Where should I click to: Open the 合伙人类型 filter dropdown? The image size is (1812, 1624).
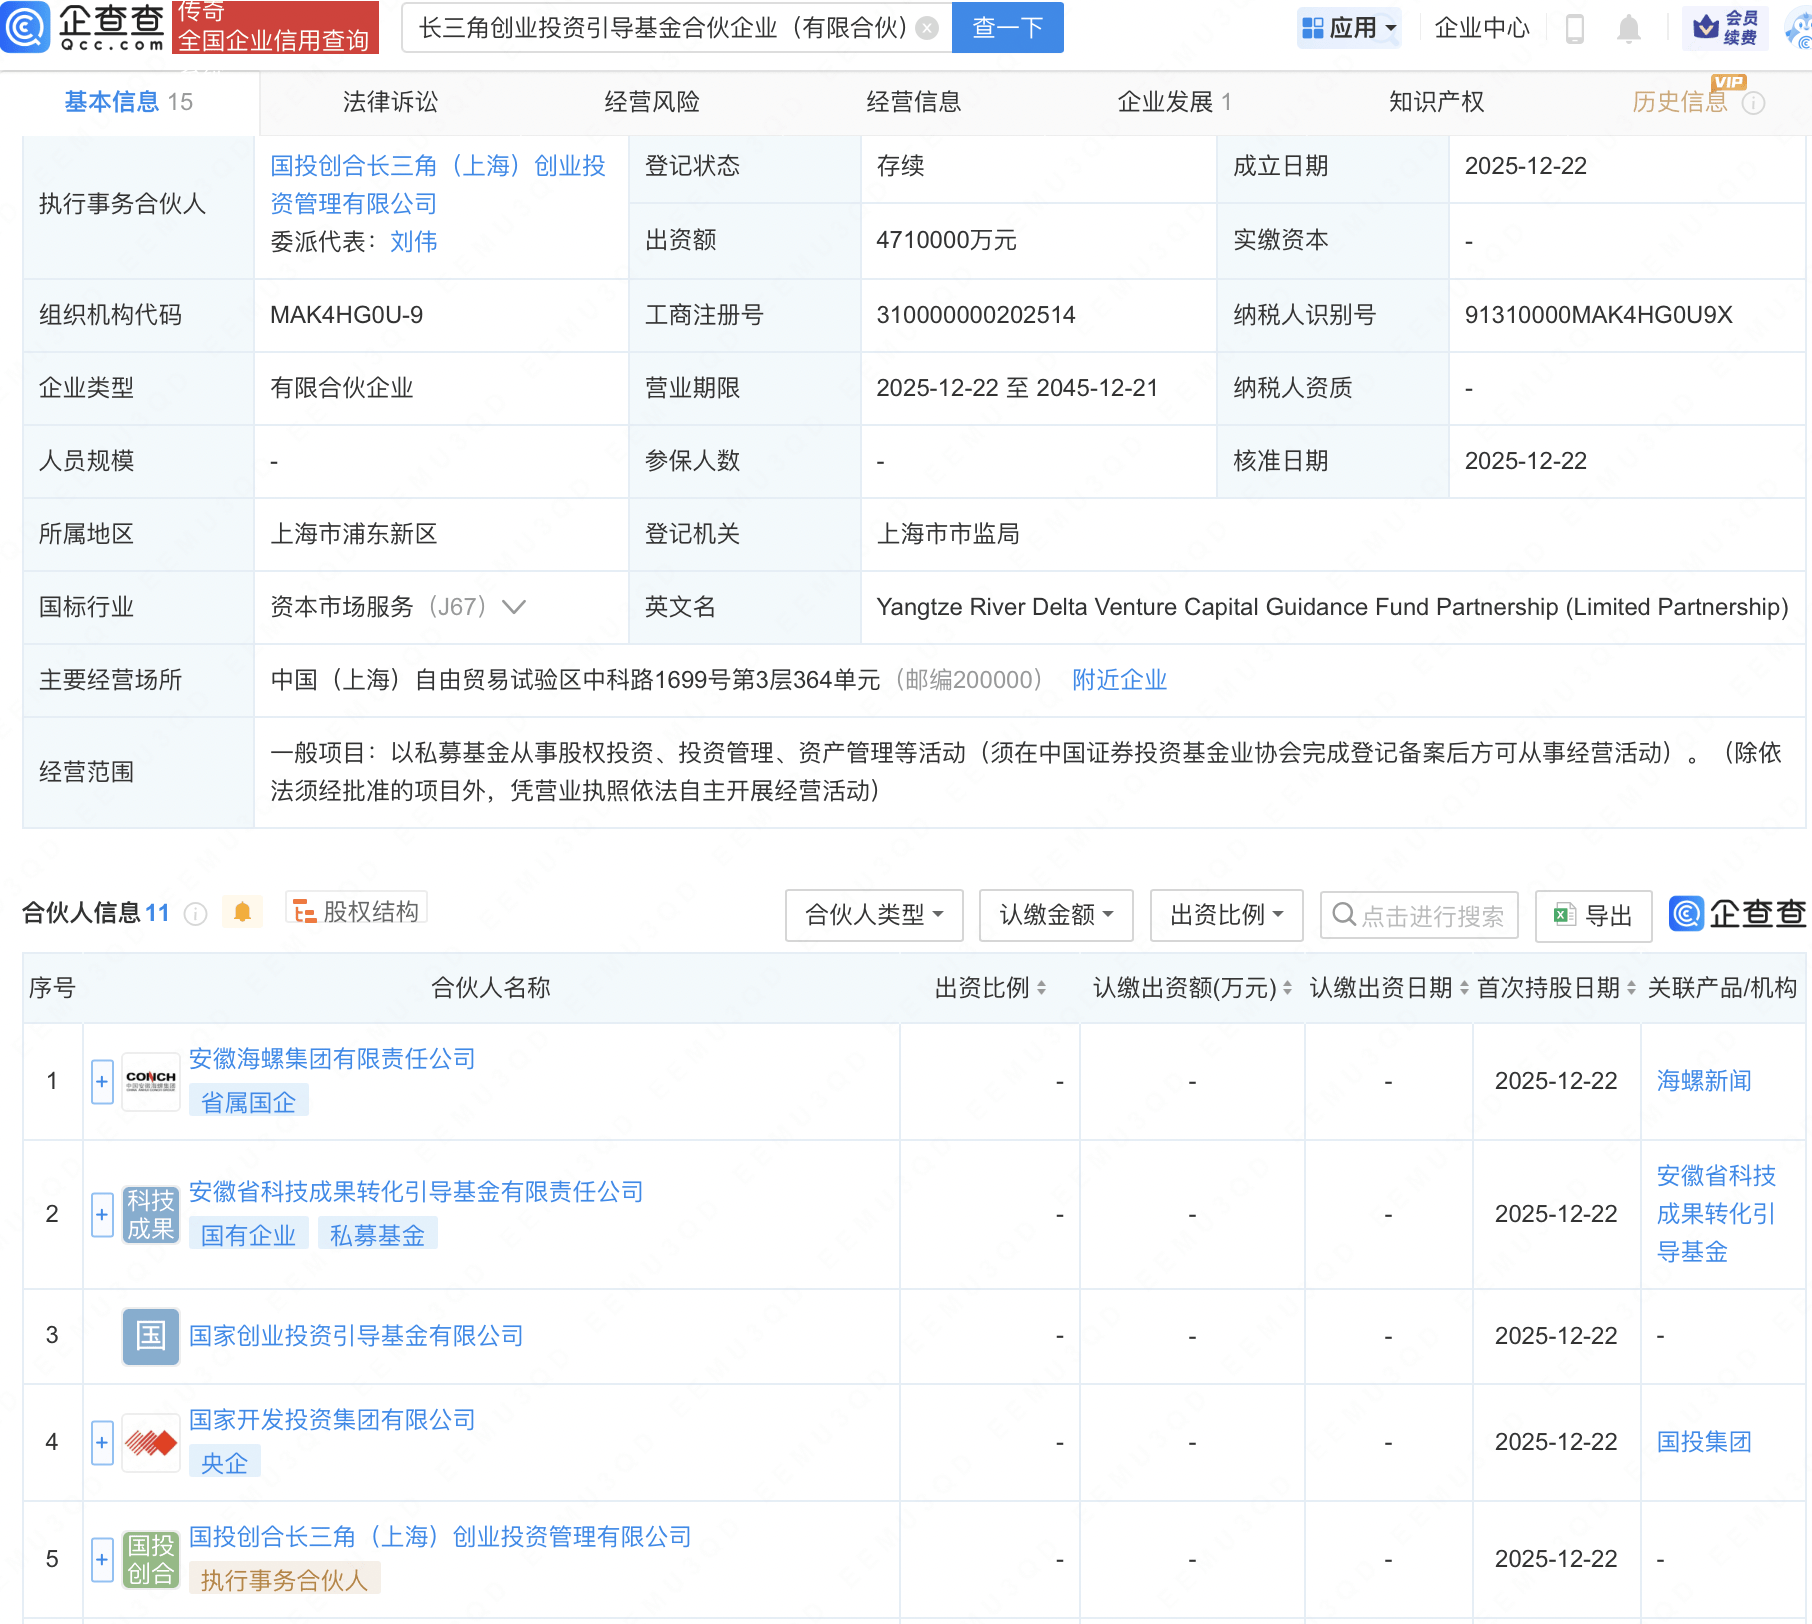tap(873, 914)
